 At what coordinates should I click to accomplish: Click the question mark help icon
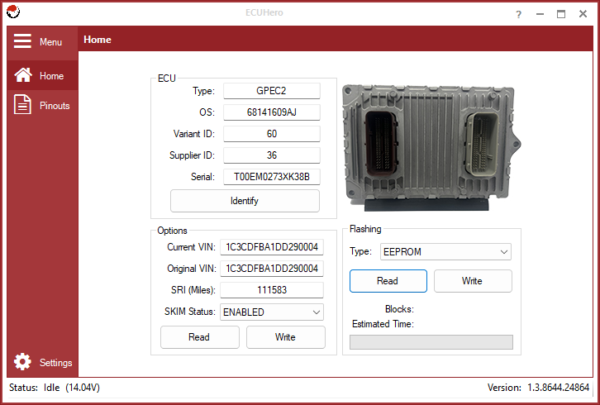(518, 15)
